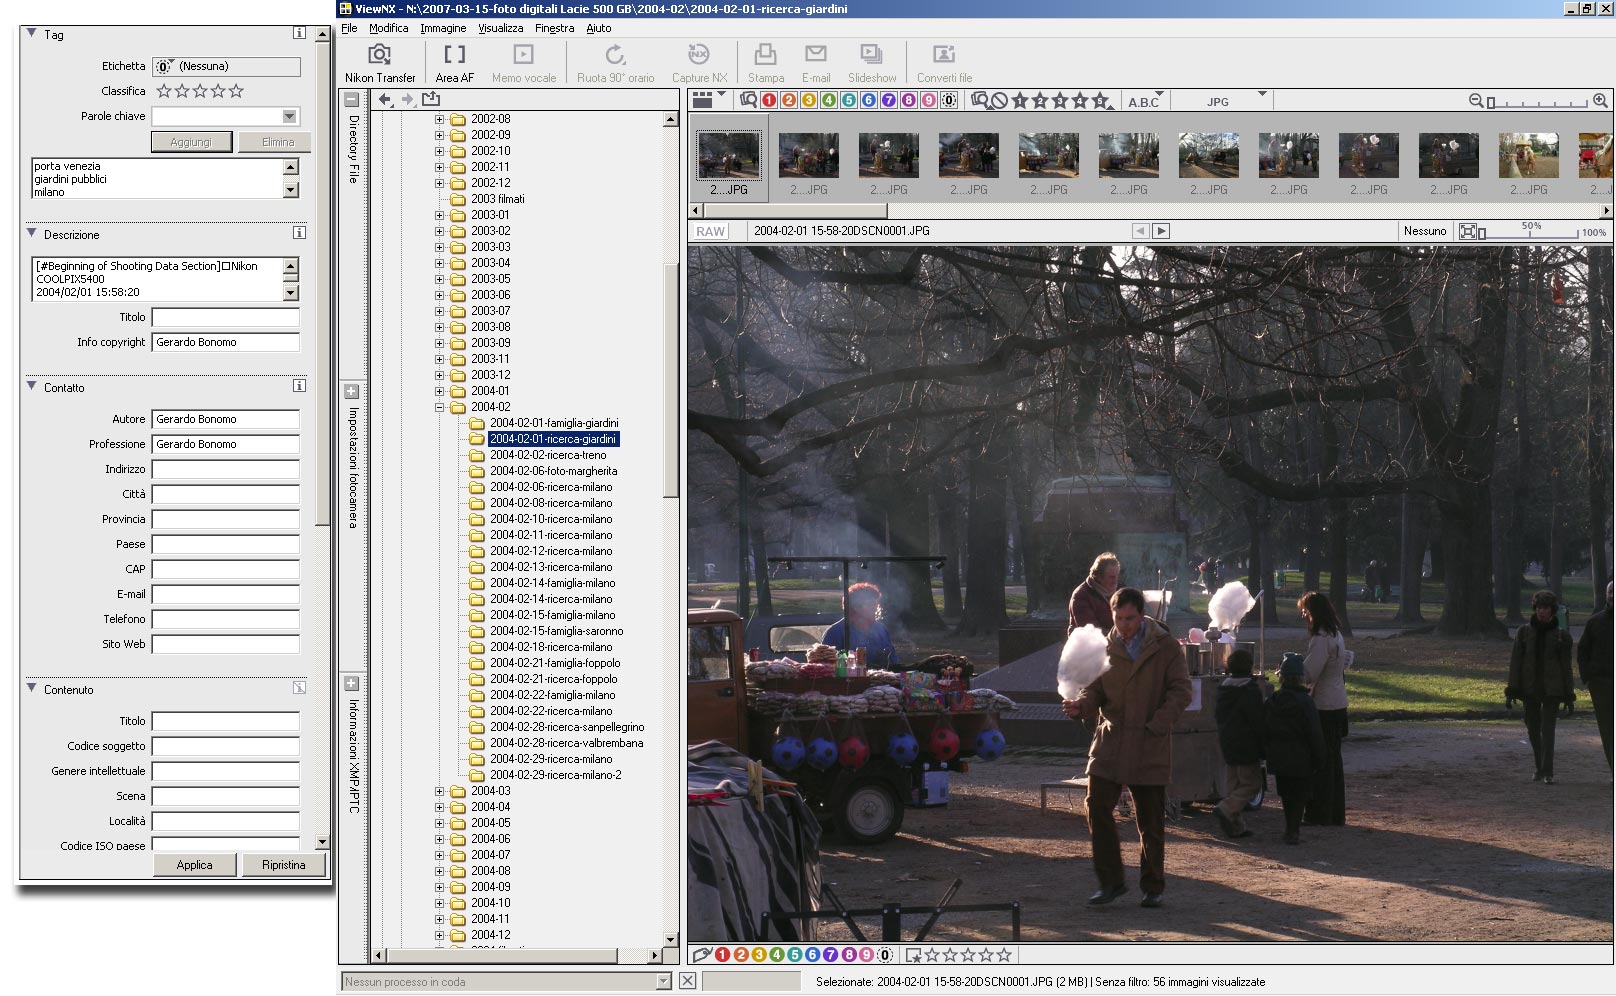This screenshot has height=996, width=1616.
Task: Open the Modifica menu
Action: [388, 28]
